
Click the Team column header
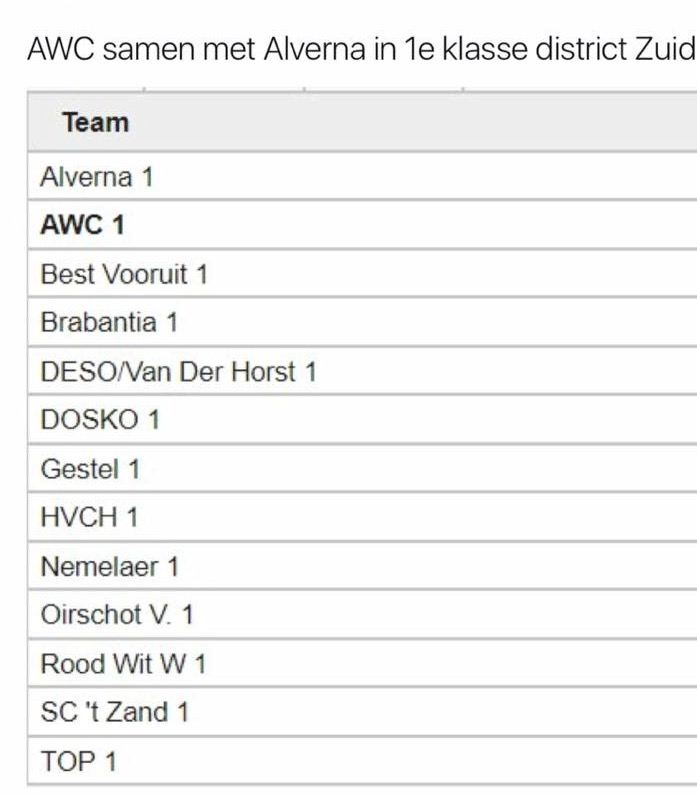click(x=95, y=123)
